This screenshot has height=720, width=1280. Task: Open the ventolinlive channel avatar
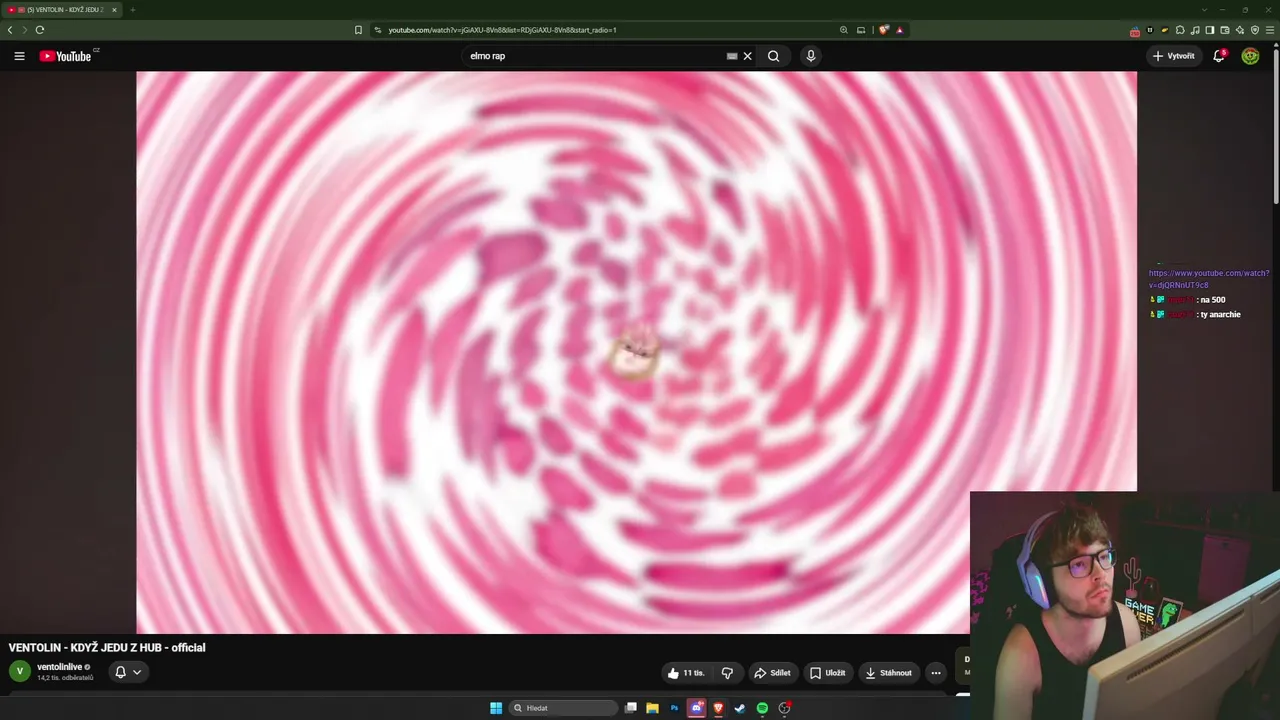point(19,671)
